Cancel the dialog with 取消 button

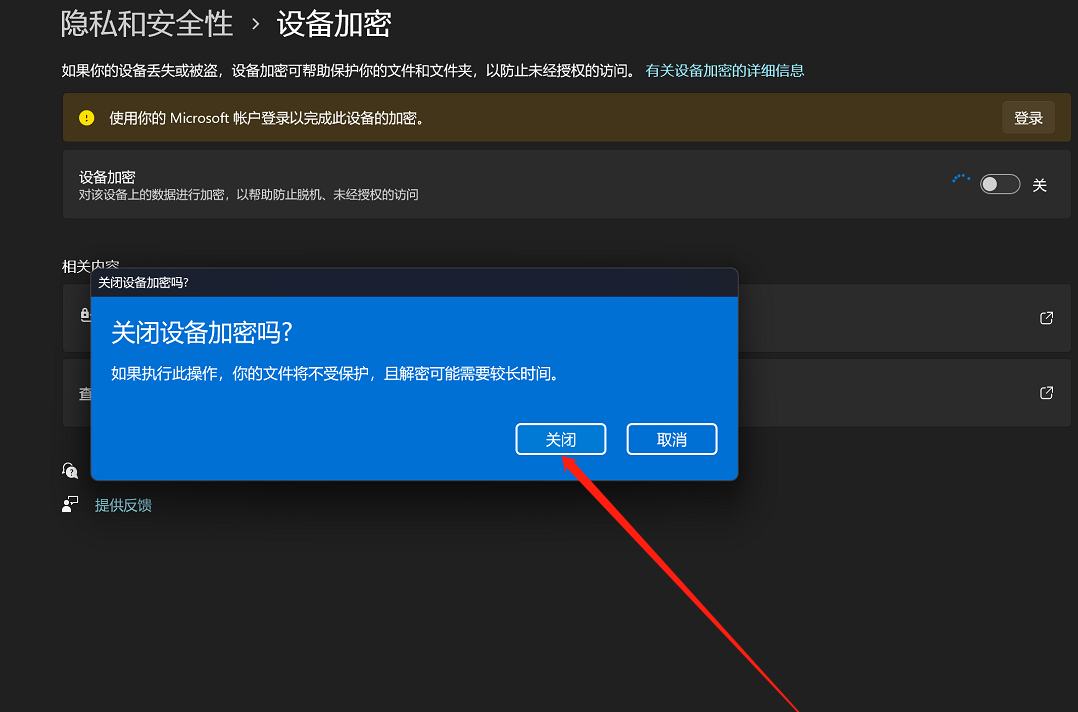(672, 439)
